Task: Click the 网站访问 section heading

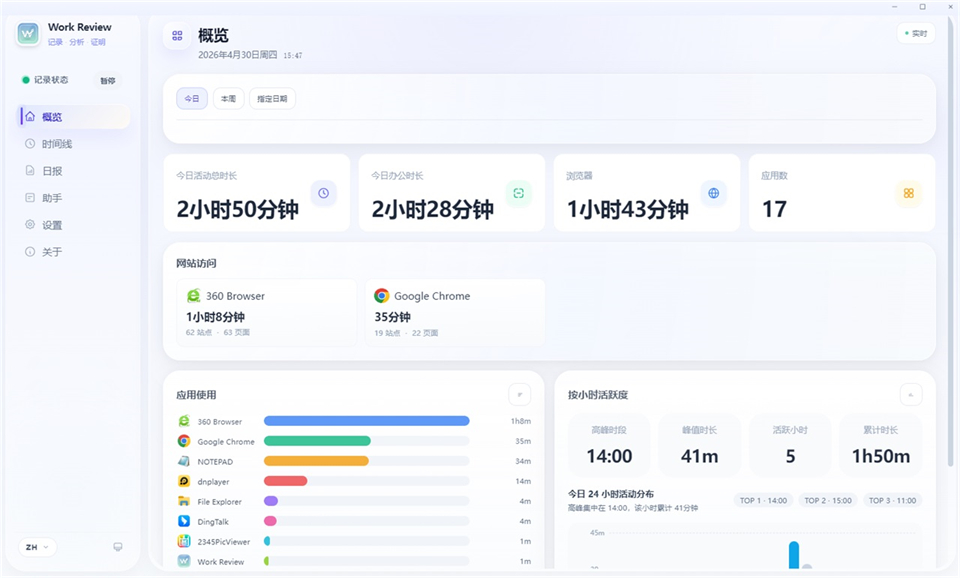Action: (196, 263)
